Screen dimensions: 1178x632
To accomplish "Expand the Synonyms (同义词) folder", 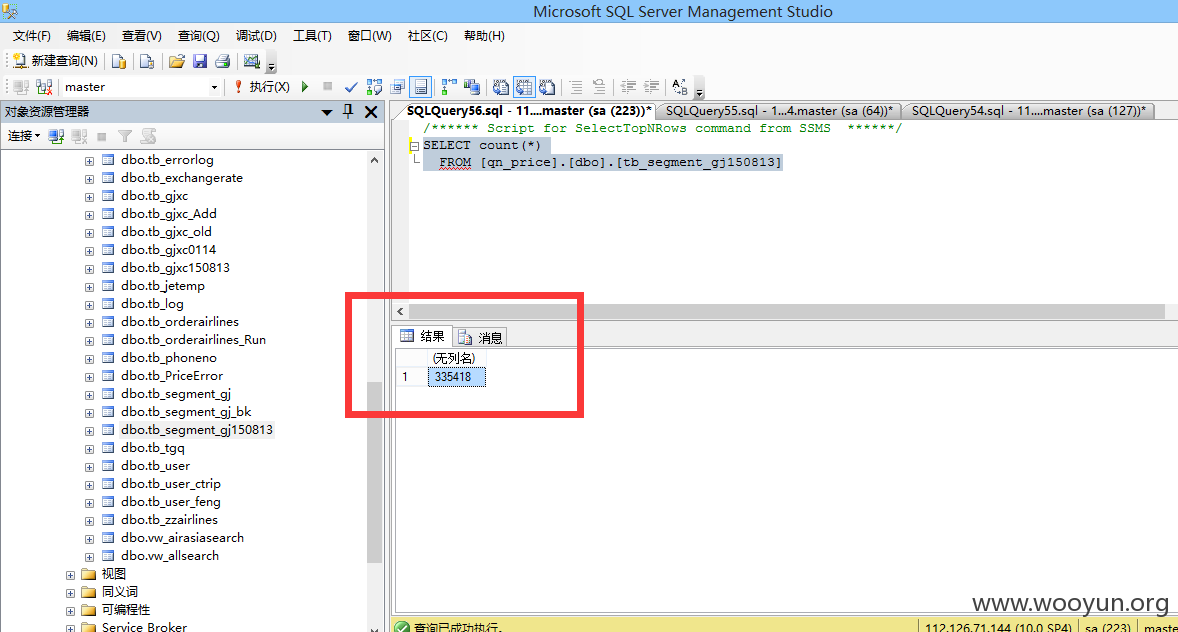I will (x=70, y=593).
